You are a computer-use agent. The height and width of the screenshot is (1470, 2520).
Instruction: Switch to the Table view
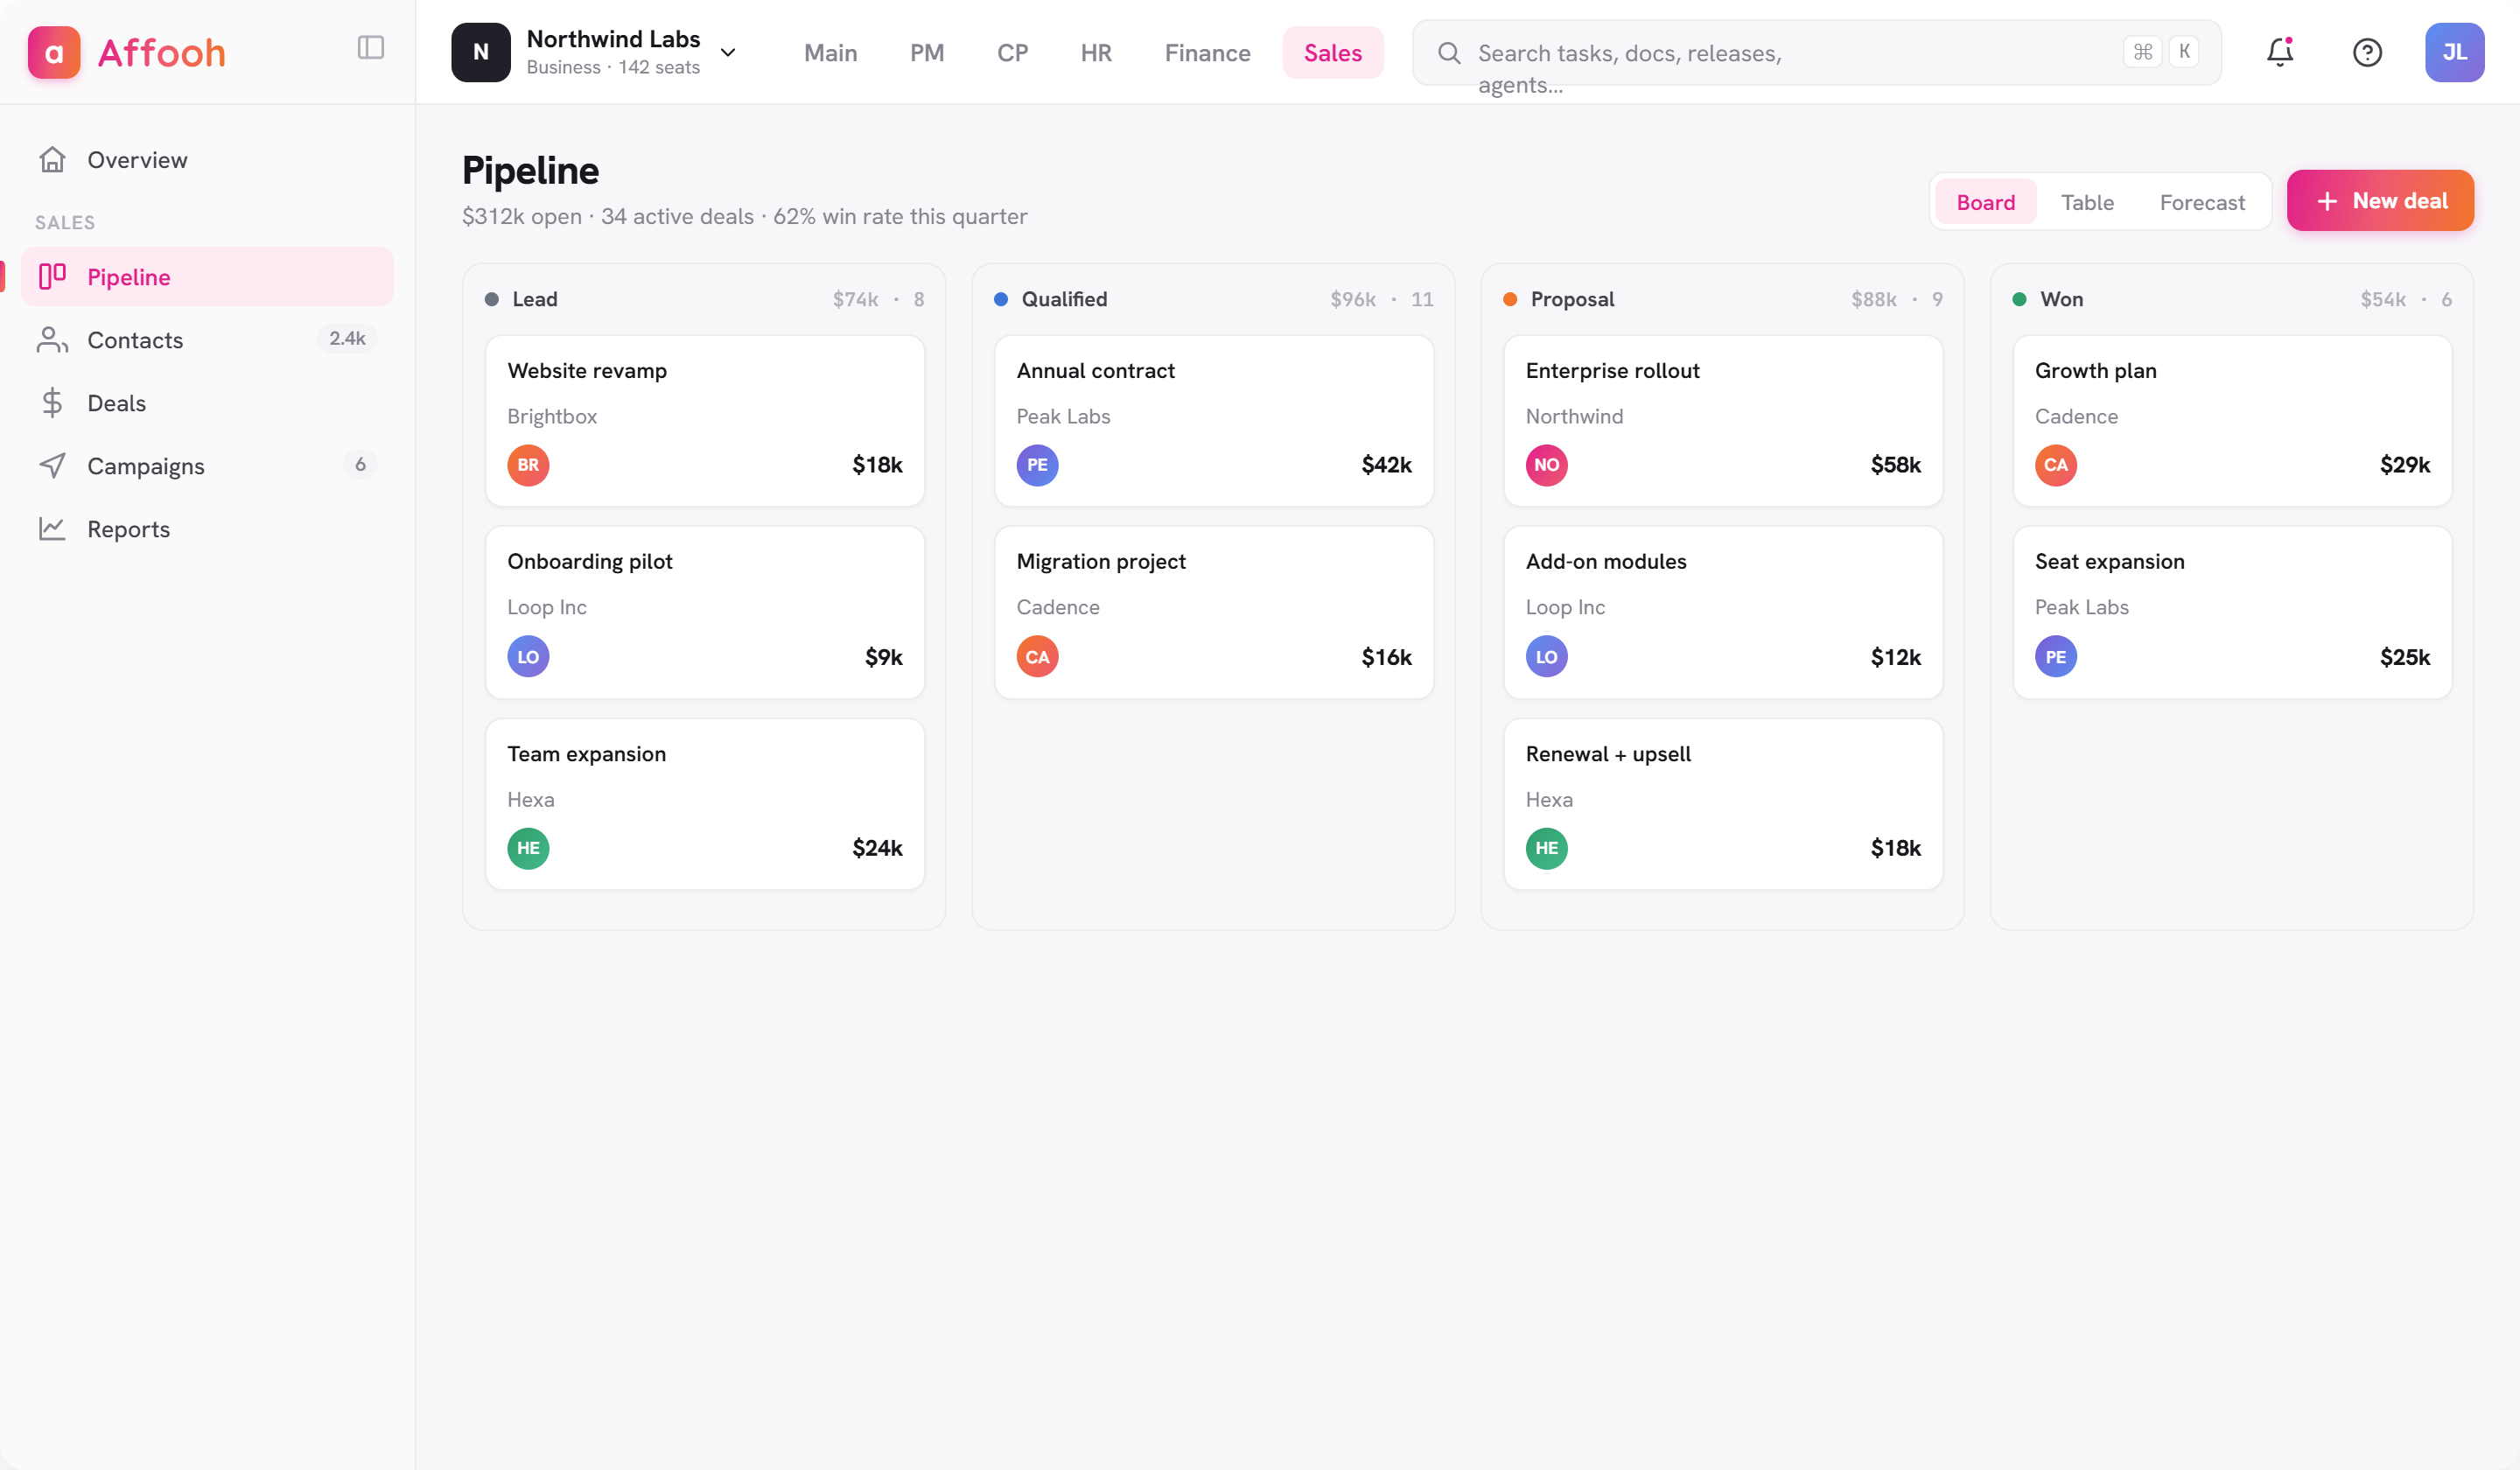pyautogui.click(x=2087, y=202)
